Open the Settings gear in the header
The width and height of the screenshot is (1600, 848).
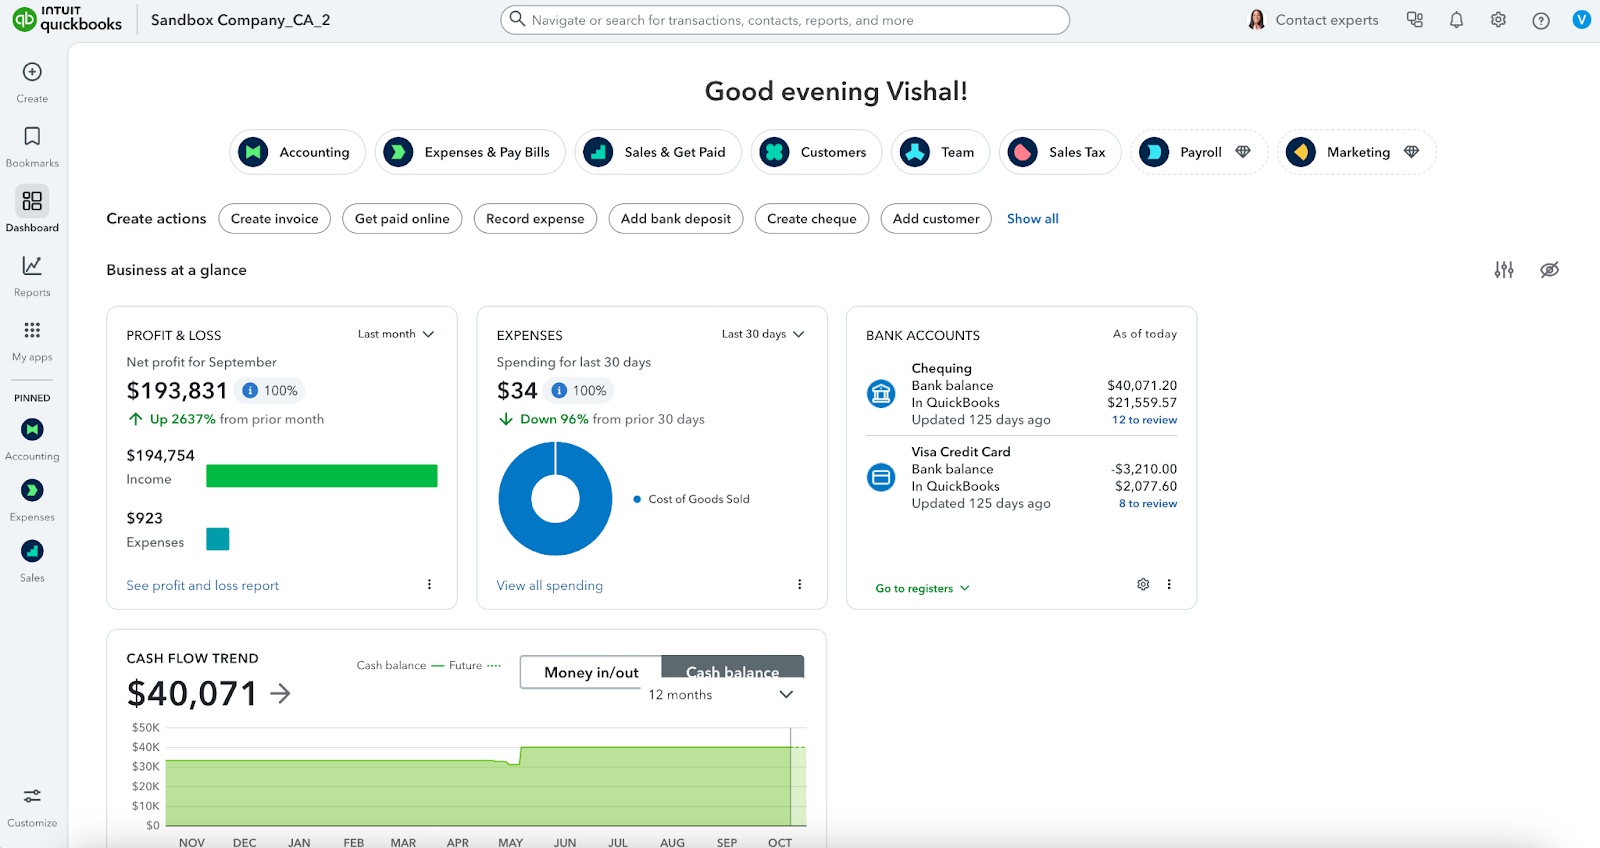pos(1498,20)
